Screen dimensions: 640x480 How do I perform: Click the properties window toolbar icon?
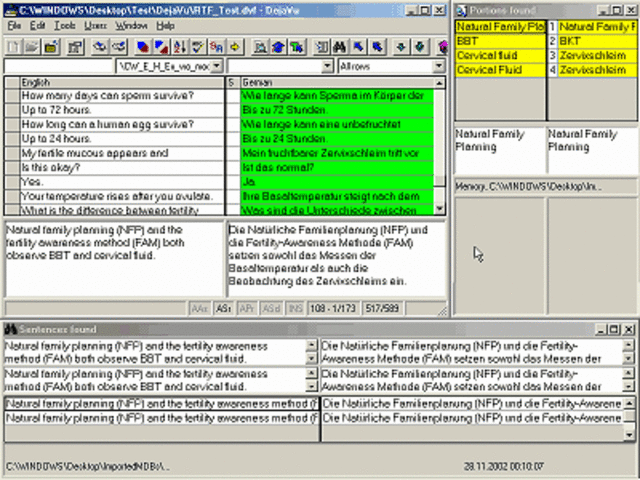point(75,47)
